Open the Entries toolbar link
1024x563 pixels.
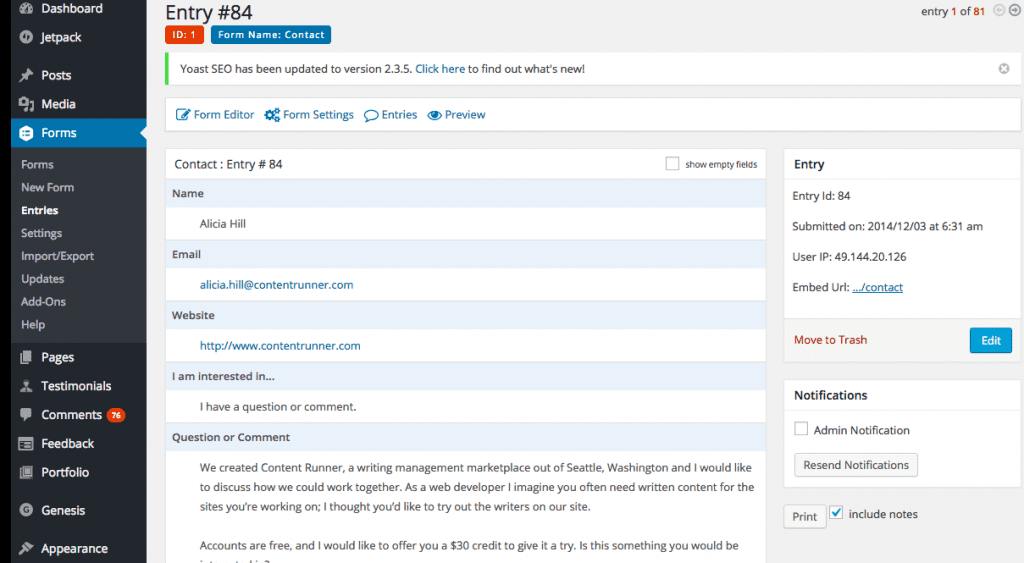(x=391, y=115)
